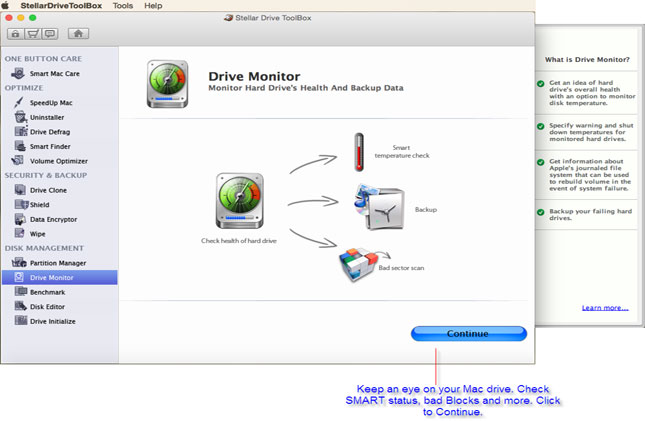Select Smart Mac Care icon in sidebar
645x421 pixels.
18,73
